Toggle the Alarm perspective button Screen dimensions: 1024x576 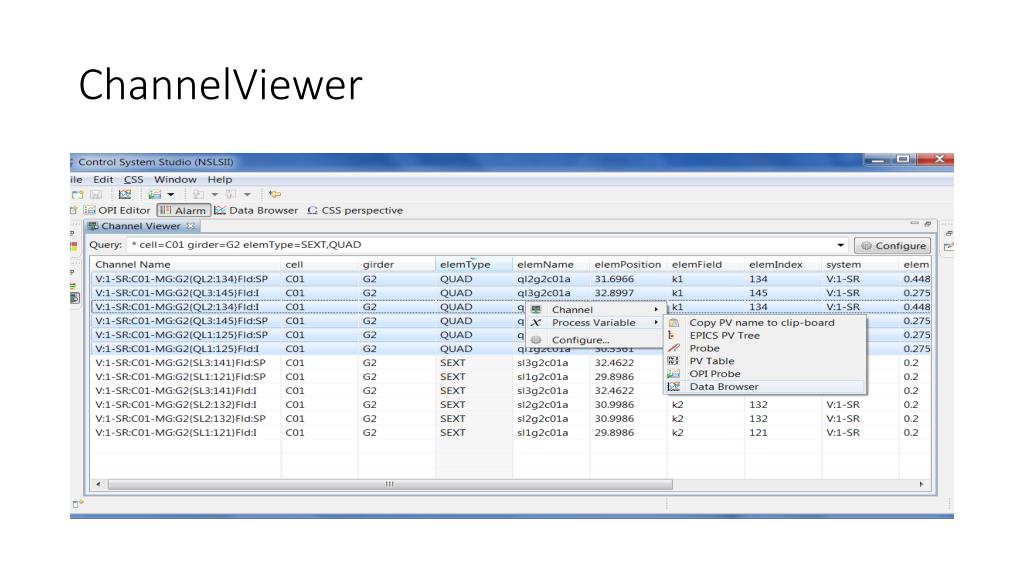click(184, 210)
